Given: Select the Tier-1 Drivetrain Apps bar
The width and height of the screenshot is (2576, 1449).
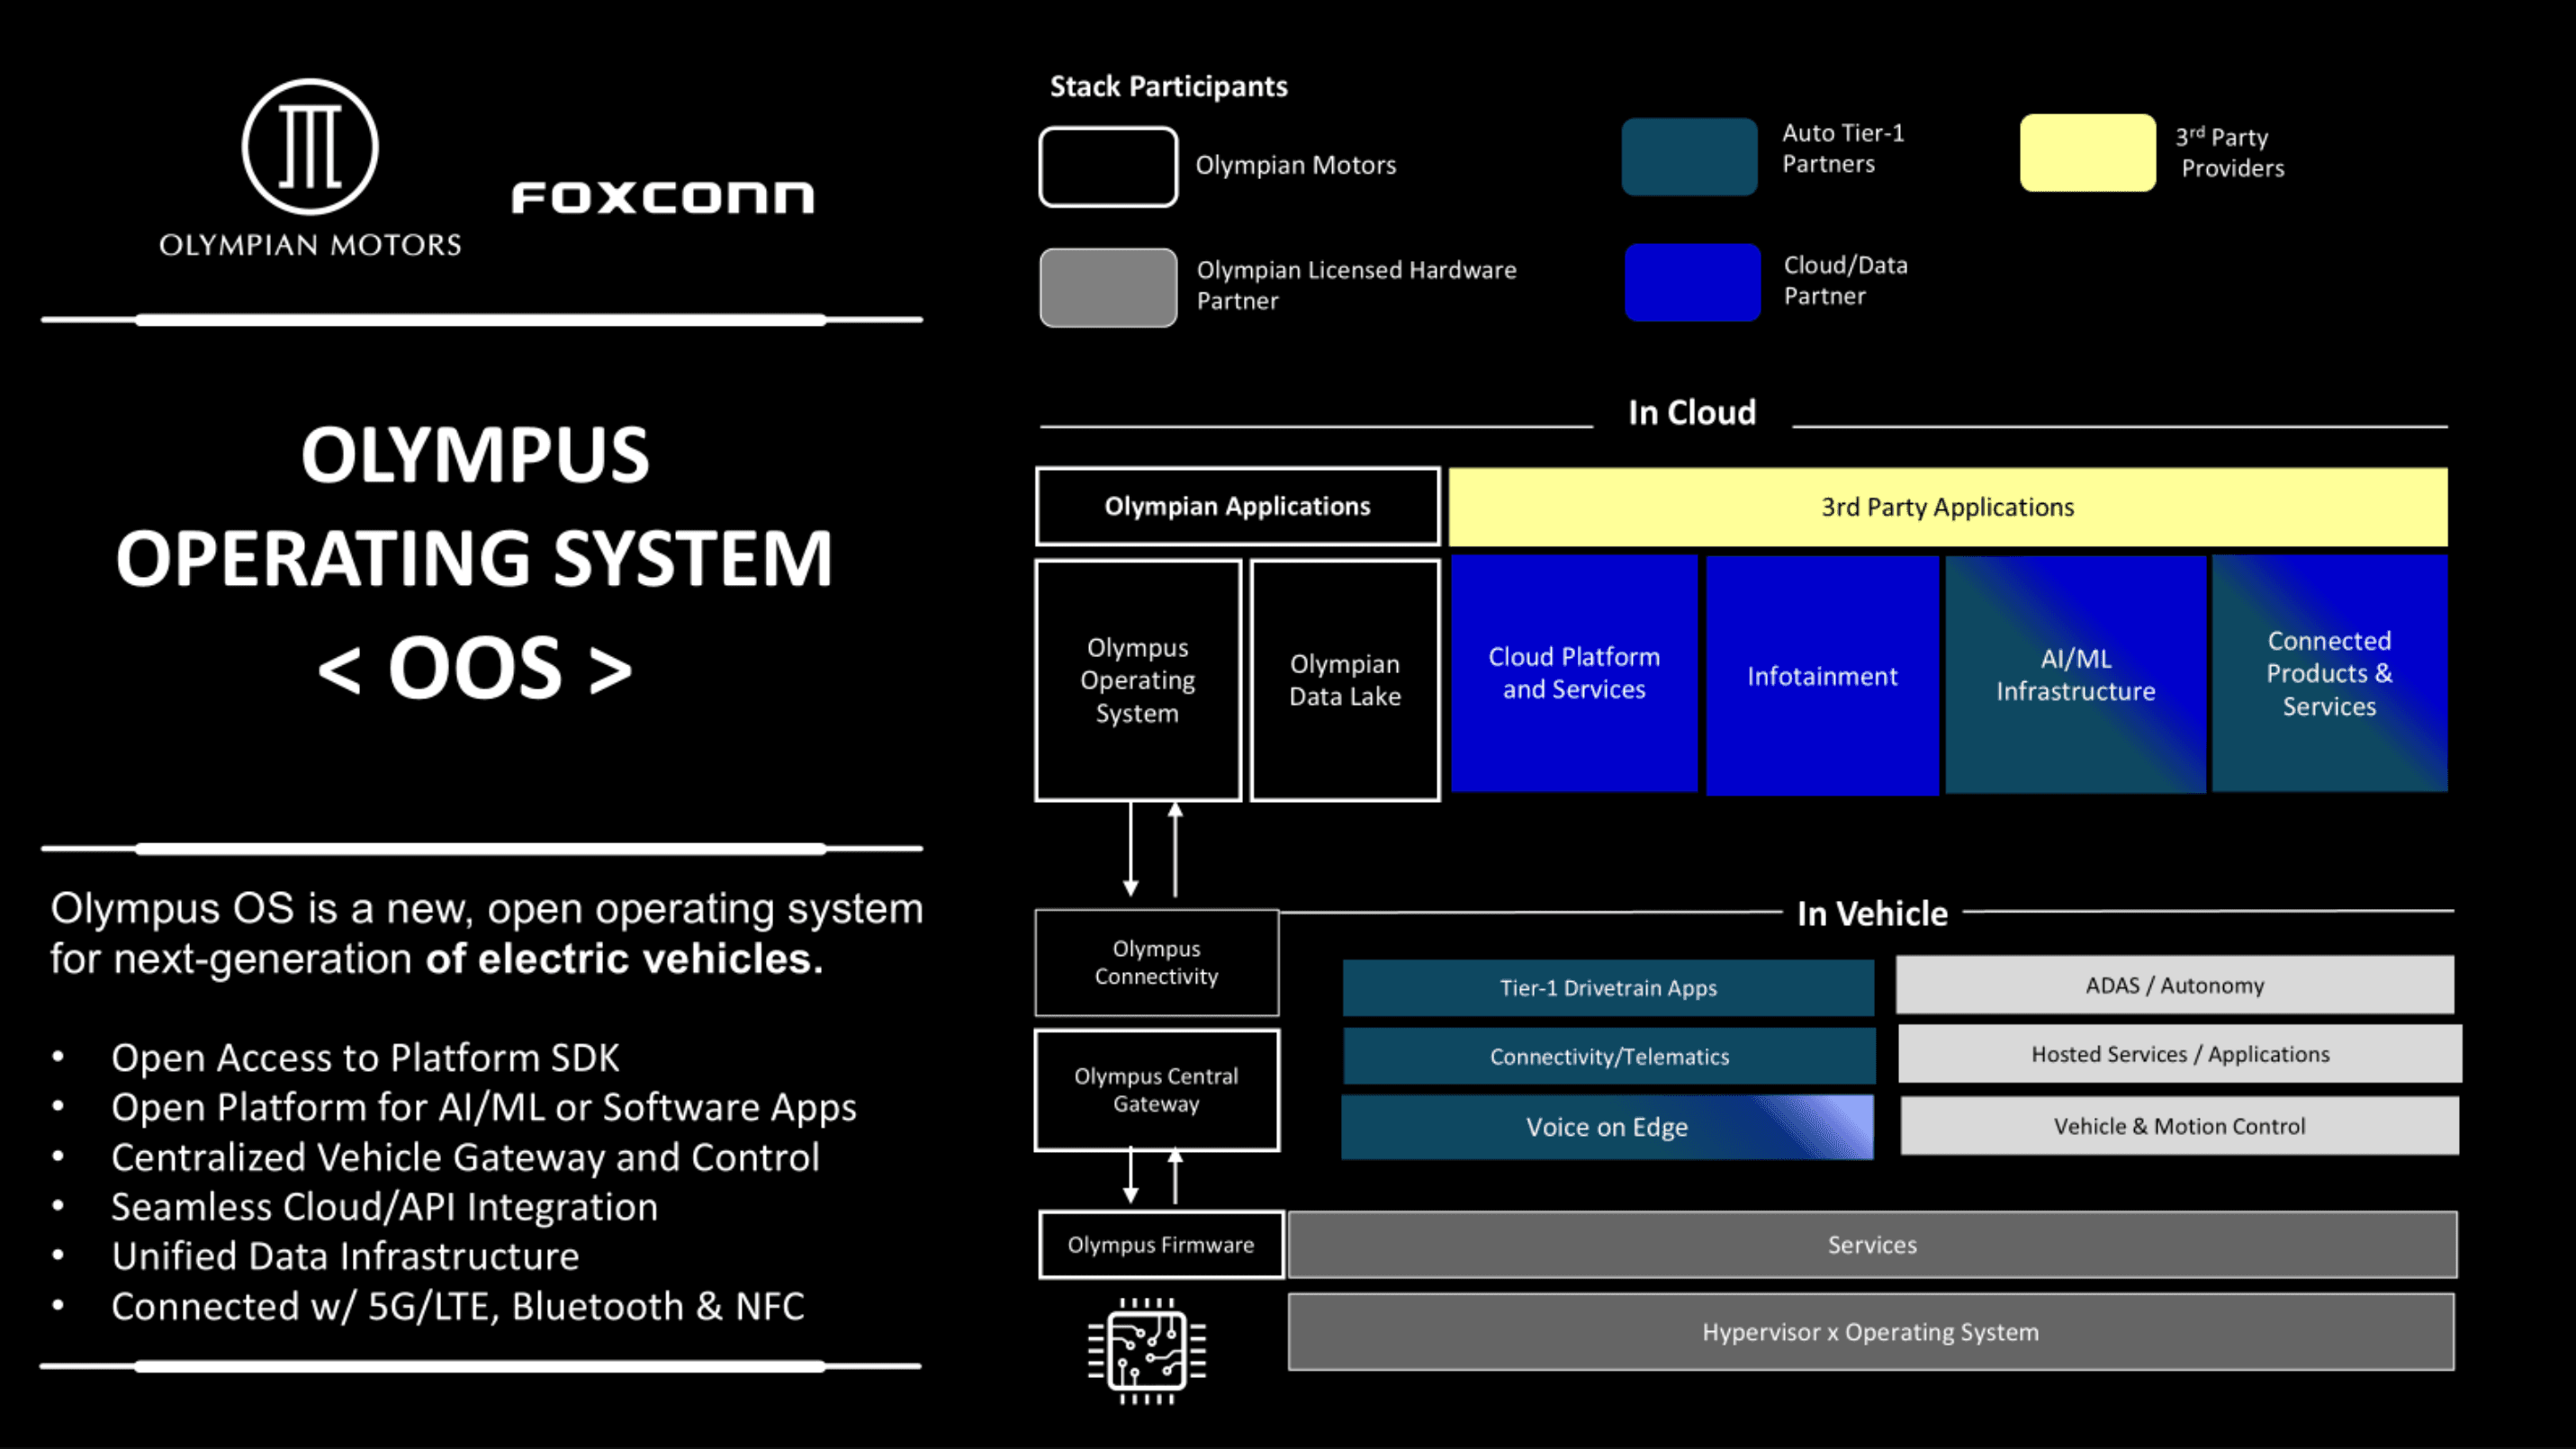Looking at the screenshot, I should click(x=1608, y=988).
